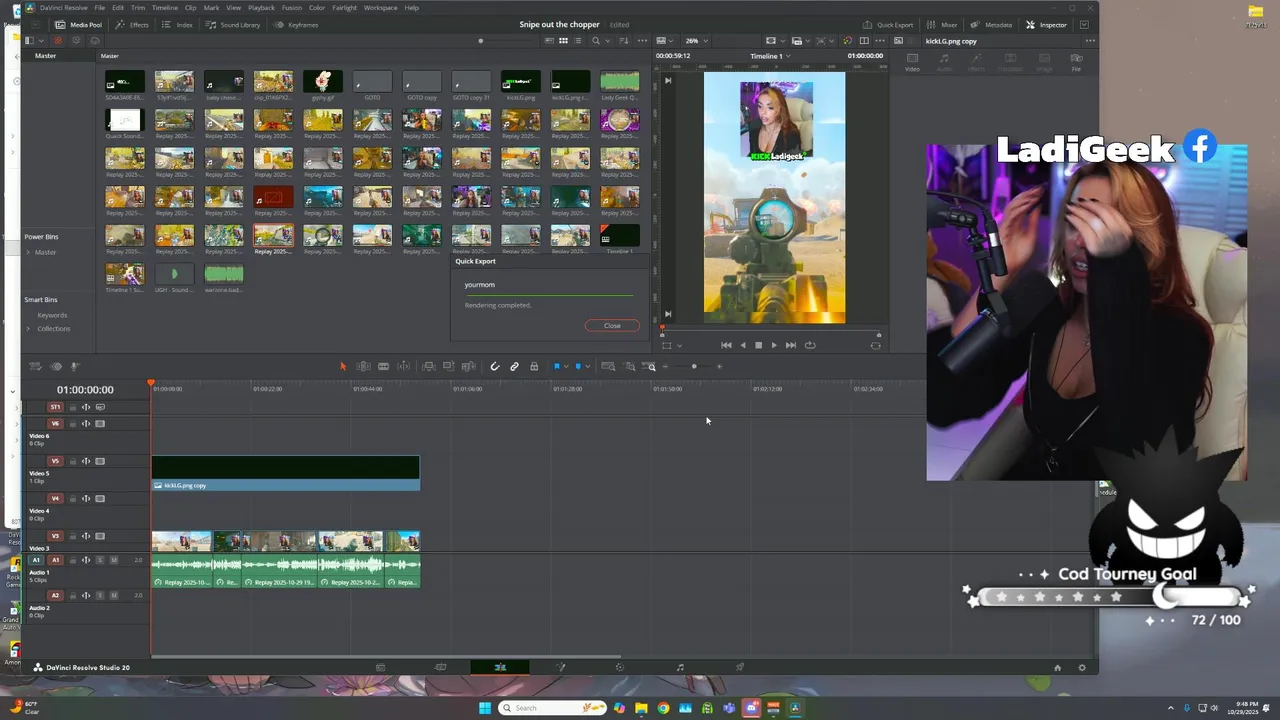Viewport: 1280px width, 720px height.
Task: Open the Sound Library panel
Action: pyautogui.click(x=232, y=25)
